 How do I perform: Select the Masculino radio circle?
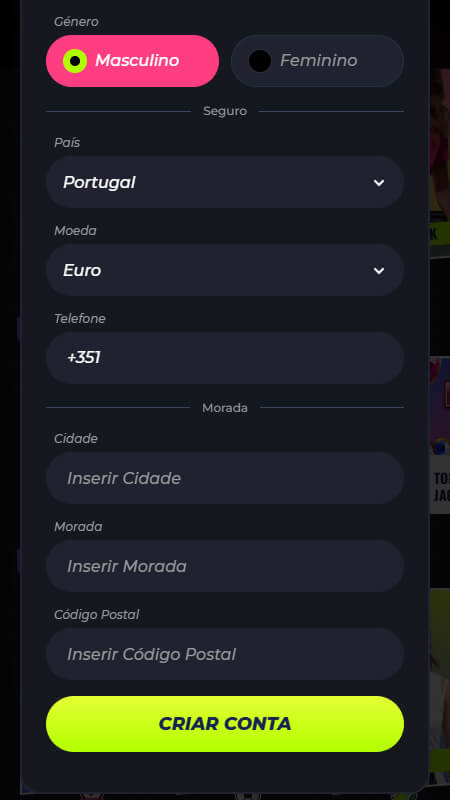[x=75, y=61]
